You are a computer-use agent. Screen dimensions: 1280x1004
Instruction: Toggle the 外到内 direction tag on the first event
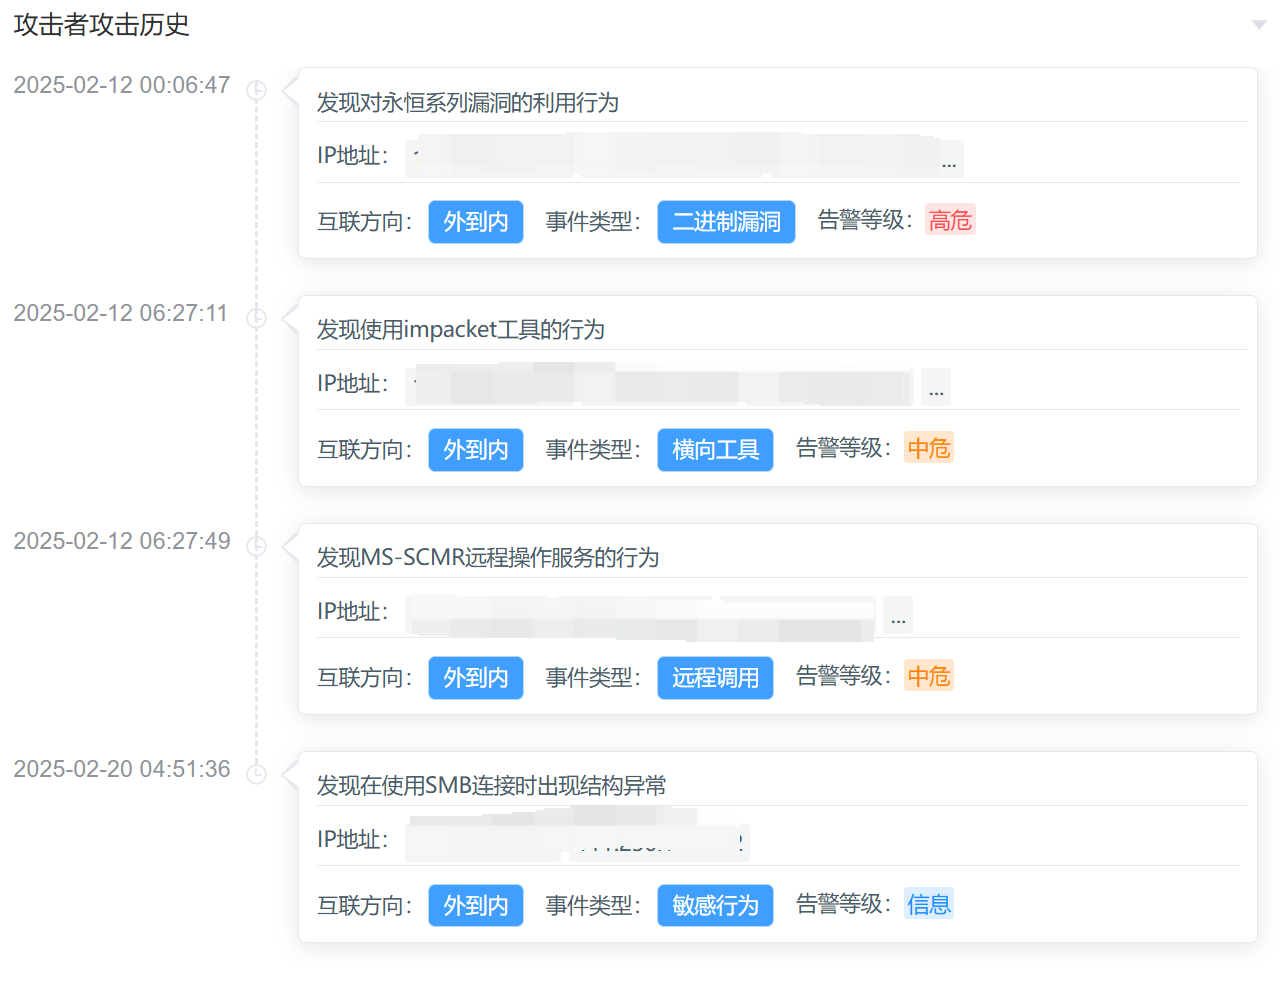pyautogui.click(x=476, y=222)
